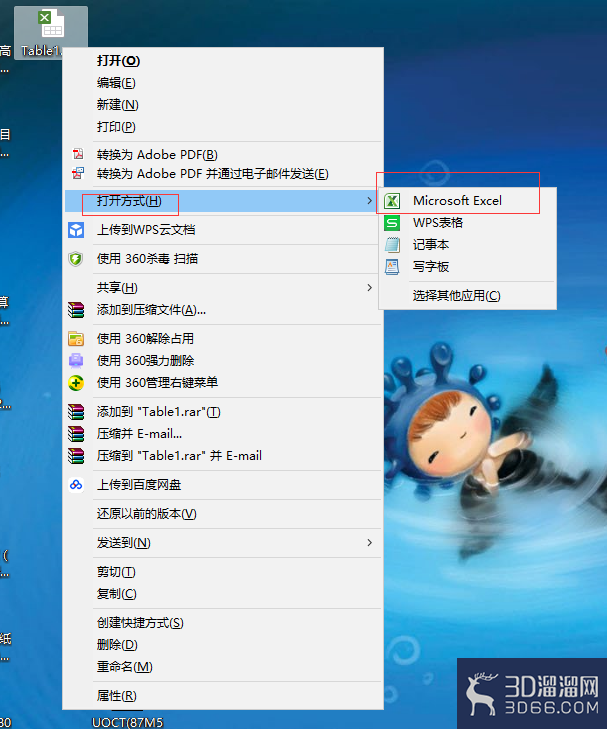Choose 打开(O) from context menu
The width and height of the screenshot is (607, 729).
[x=223, y=61]
